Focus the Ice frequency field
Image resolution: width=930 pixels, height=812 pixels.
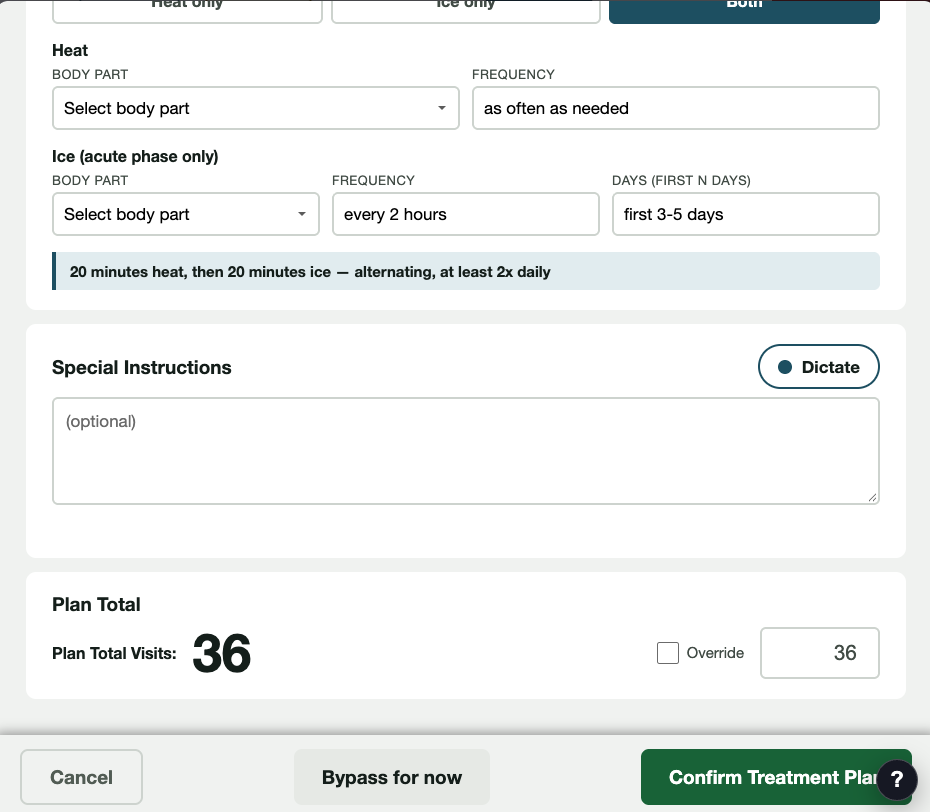coord(466,214)
